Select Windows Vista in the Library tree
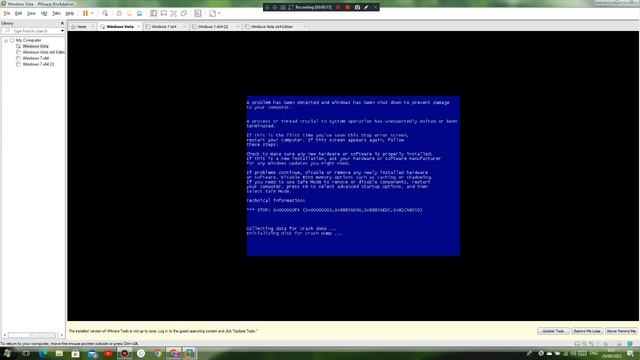Viewport: 640px width, 360px height. pyautogui.click(x=35, y=47)
